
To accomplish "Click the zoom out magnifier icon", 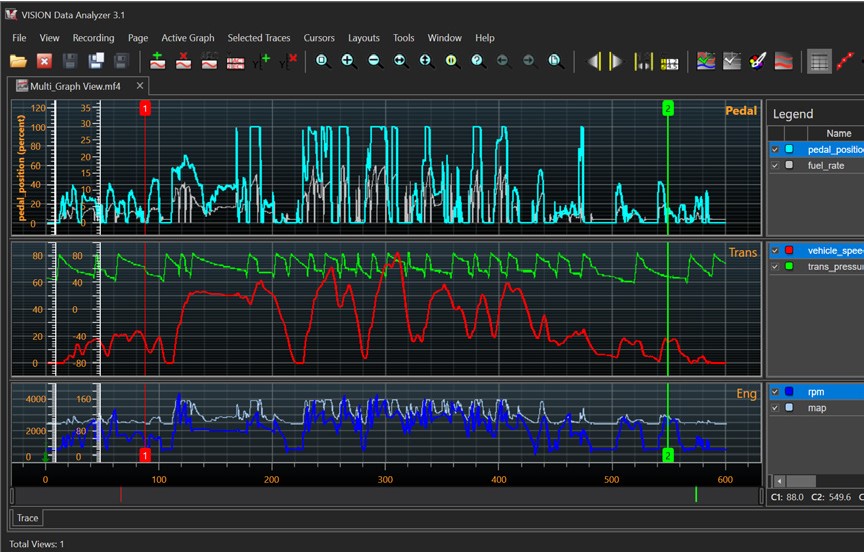I will click(374, 61).
